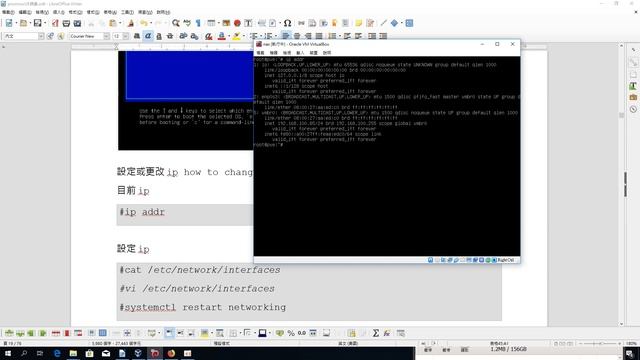The height and width of the screenshot is (360, 640).
Task: Insert a chart with the red chart icon
Action: pos(237,23)
